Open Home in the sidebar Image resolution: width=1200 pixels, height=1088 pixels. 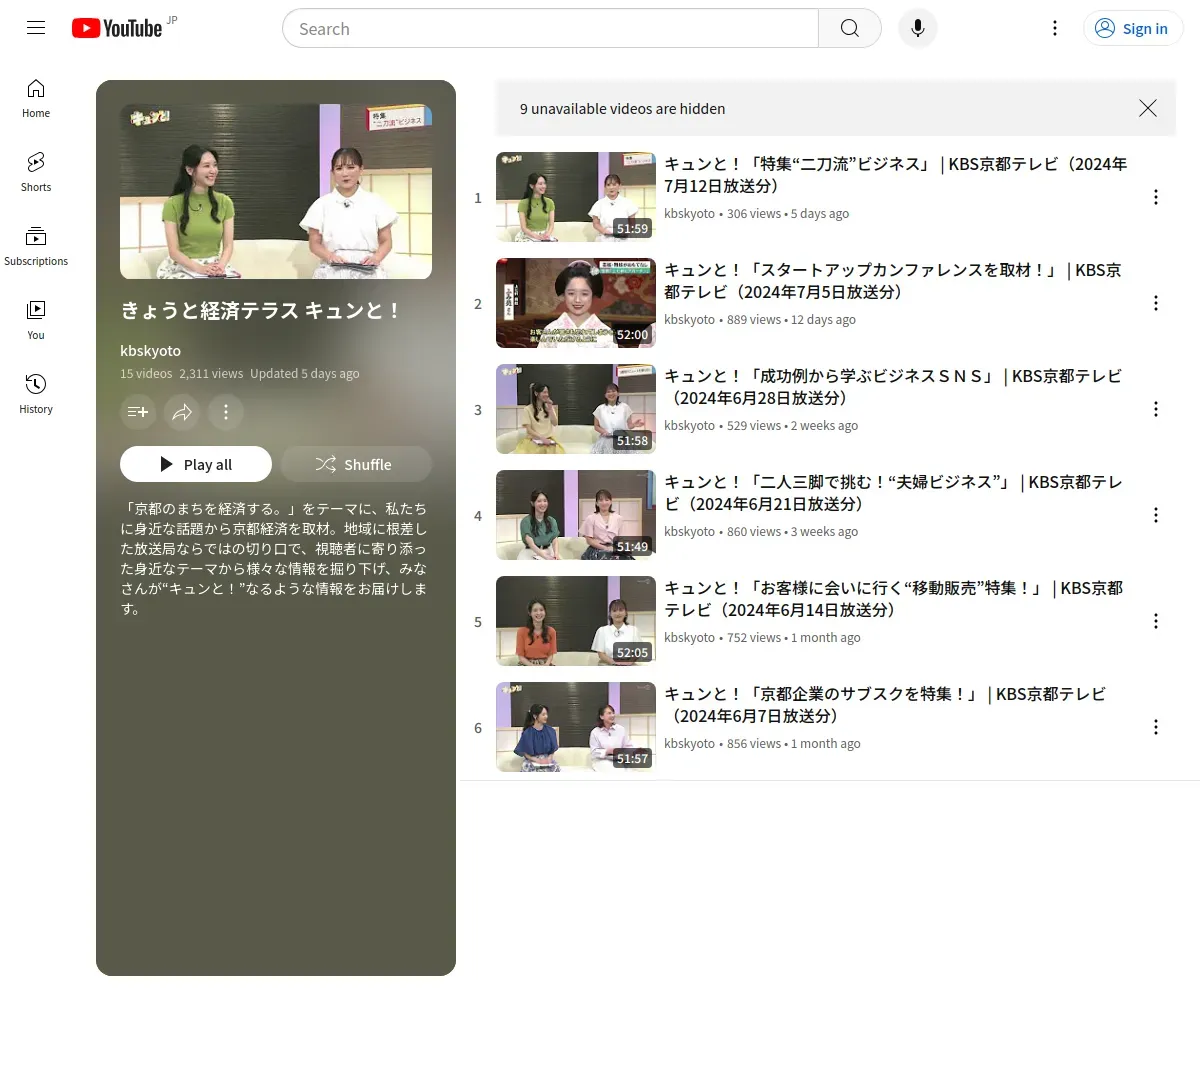click(36, 99)
